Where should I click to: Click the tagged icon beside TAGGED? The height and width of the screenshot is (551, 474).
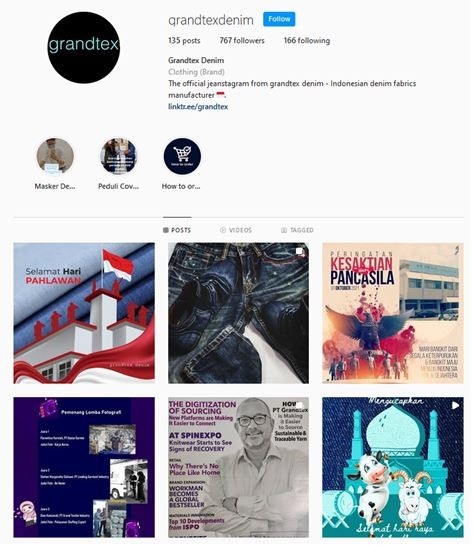tap(284, 230)
